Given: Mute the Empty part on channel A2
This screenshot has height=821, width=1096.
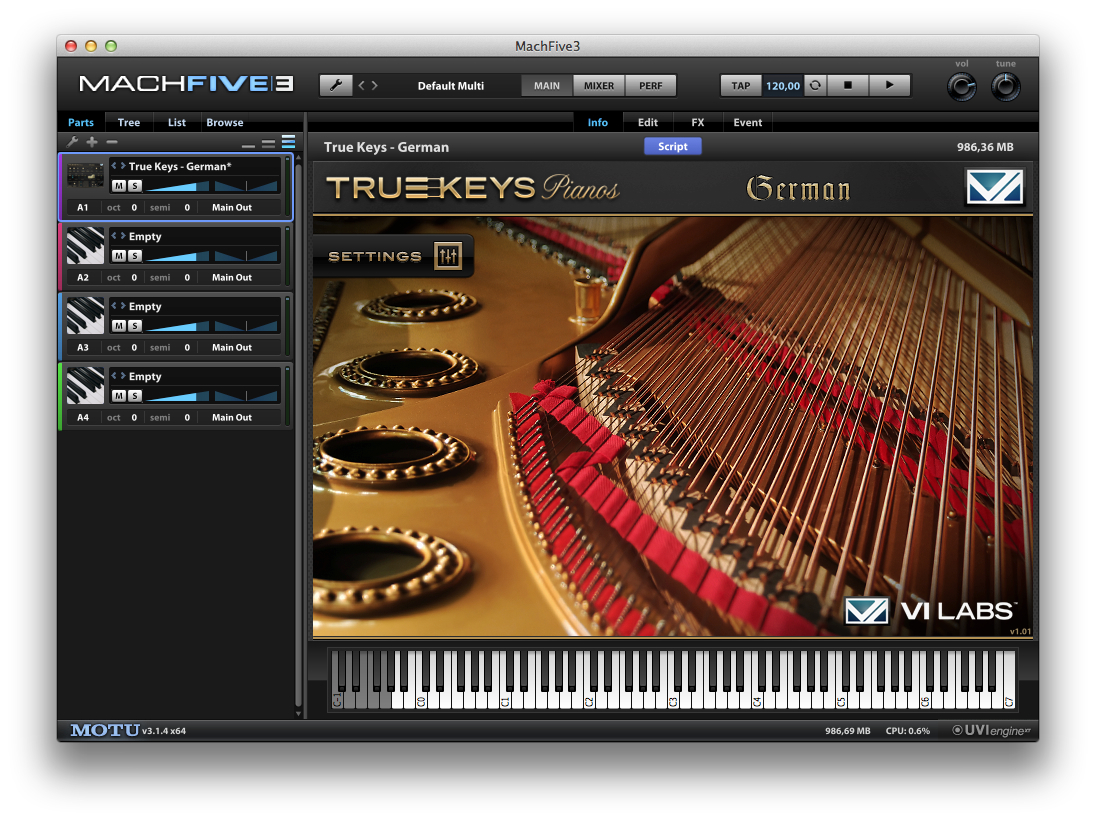Looking at the screenshot, I should coord(118,255).
